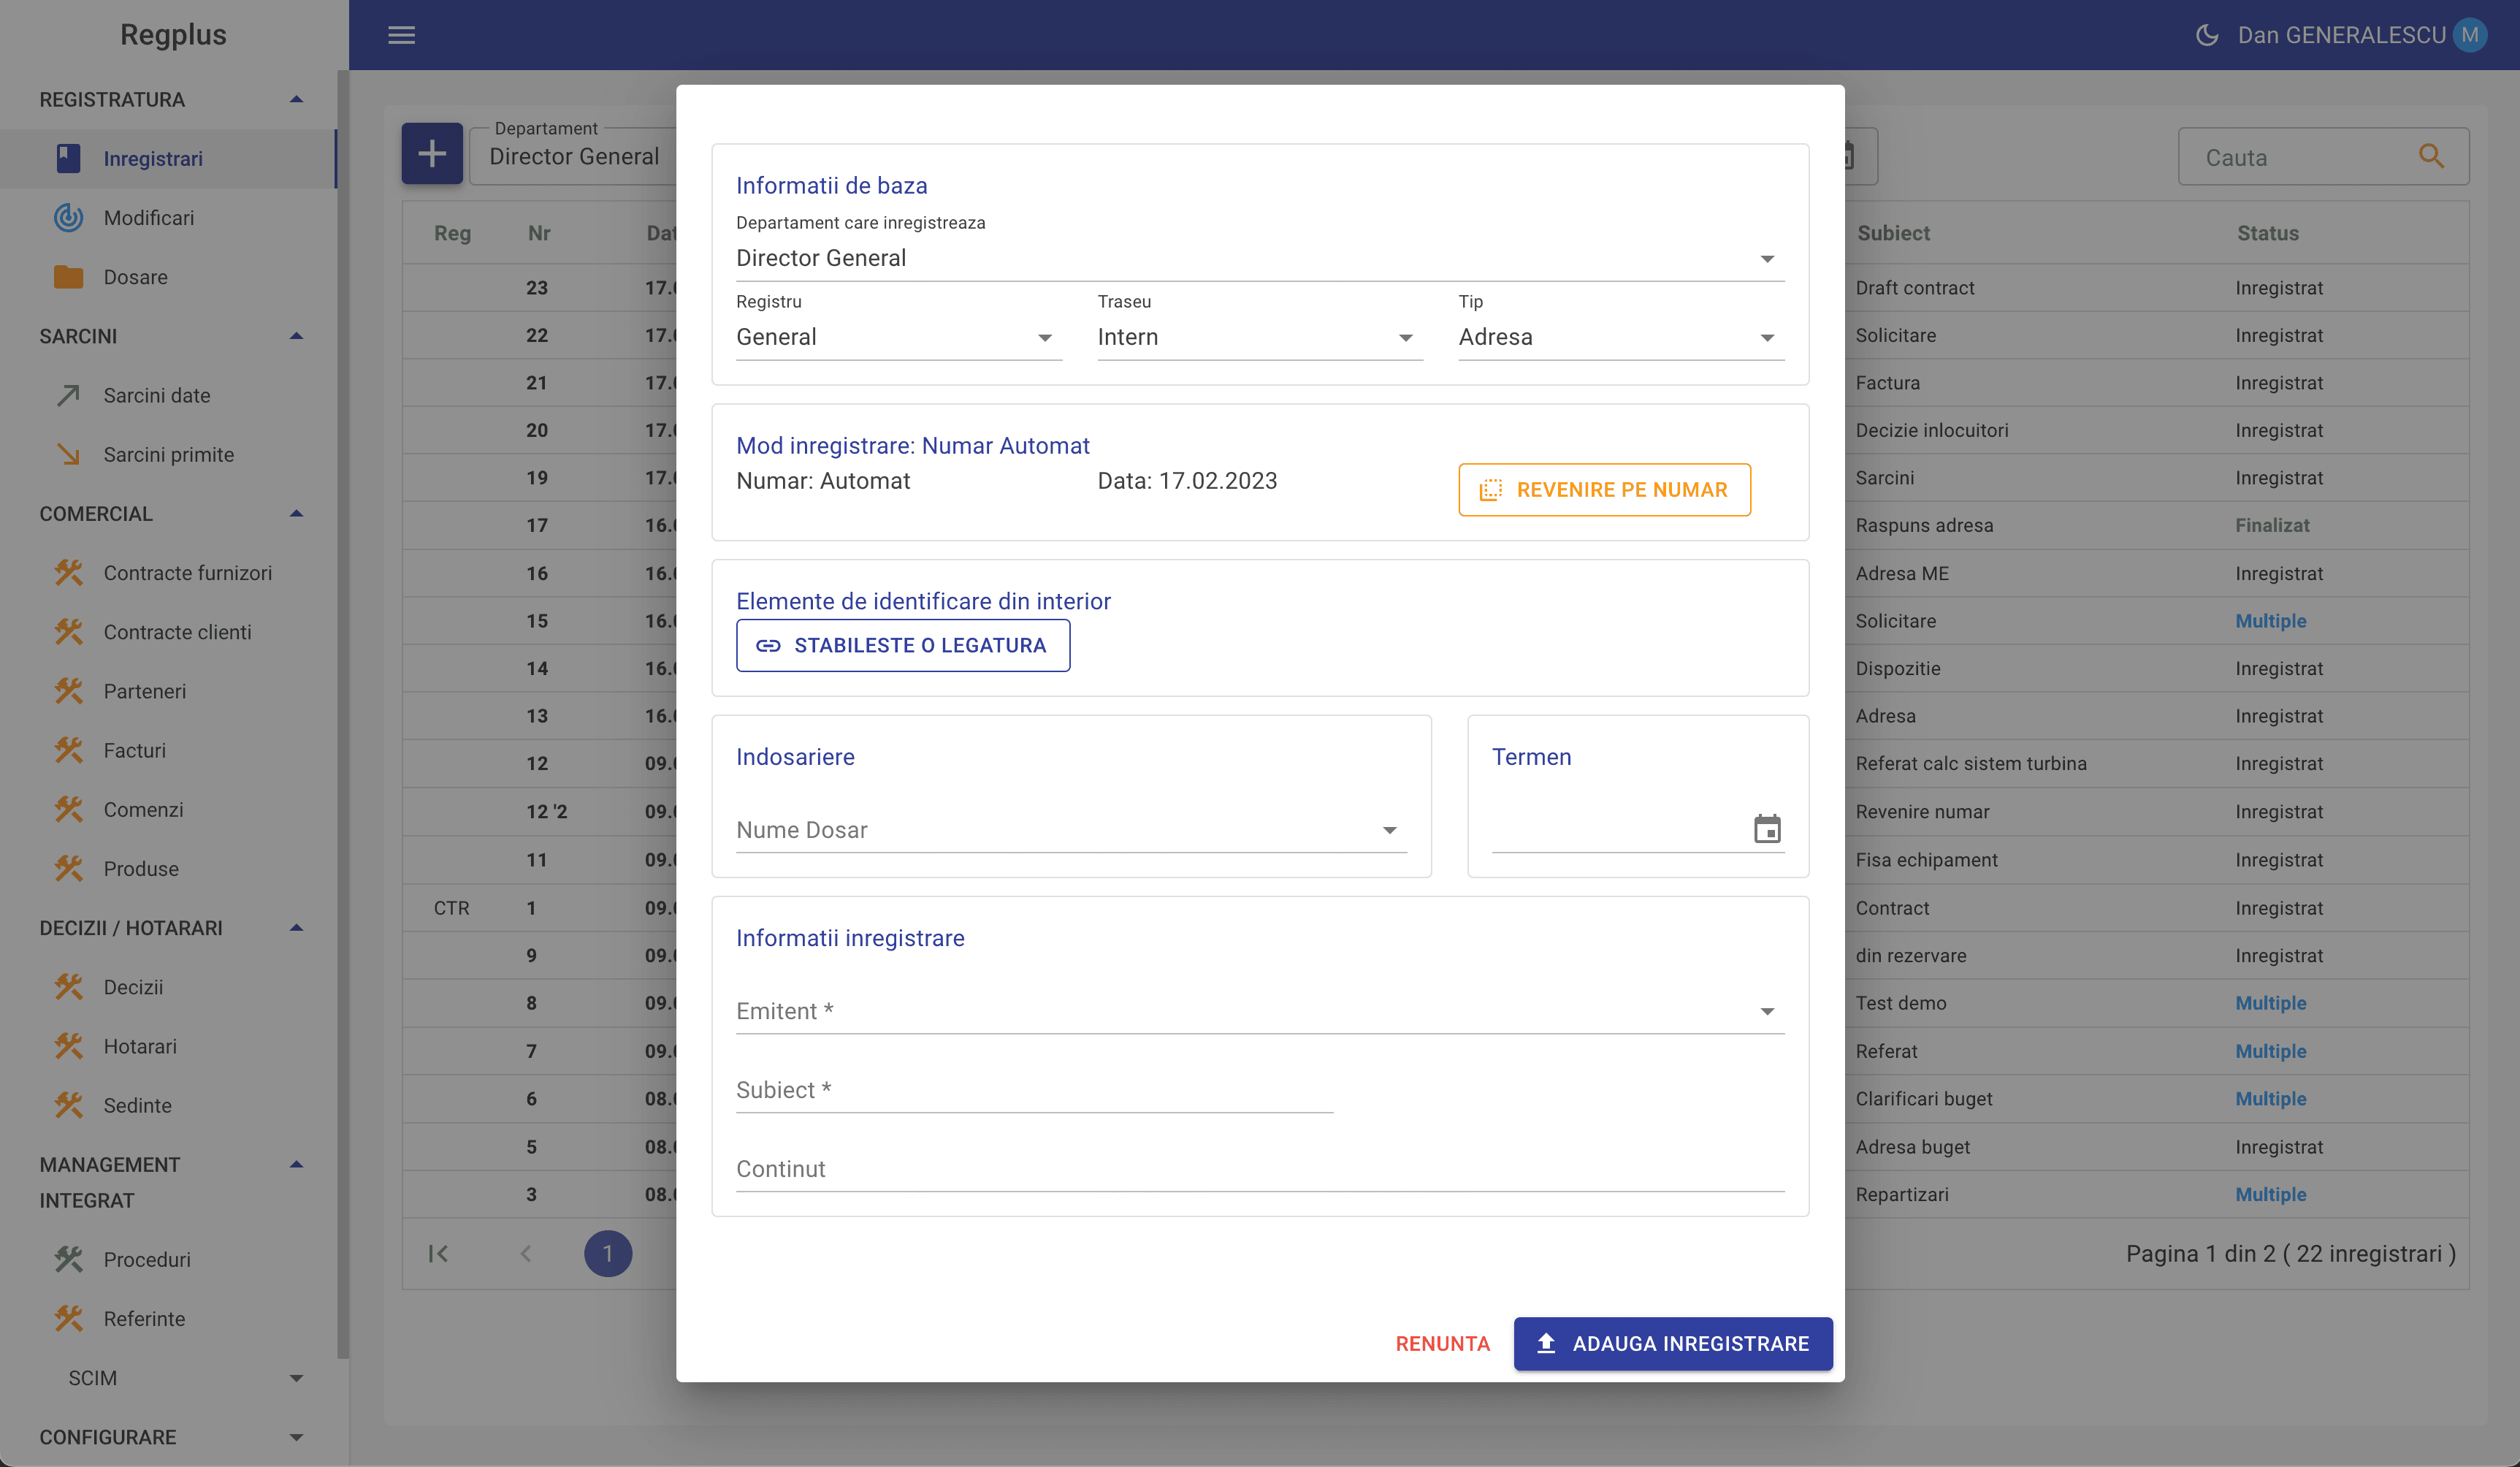Toggle dark mode moon icon

(2207, 35)
